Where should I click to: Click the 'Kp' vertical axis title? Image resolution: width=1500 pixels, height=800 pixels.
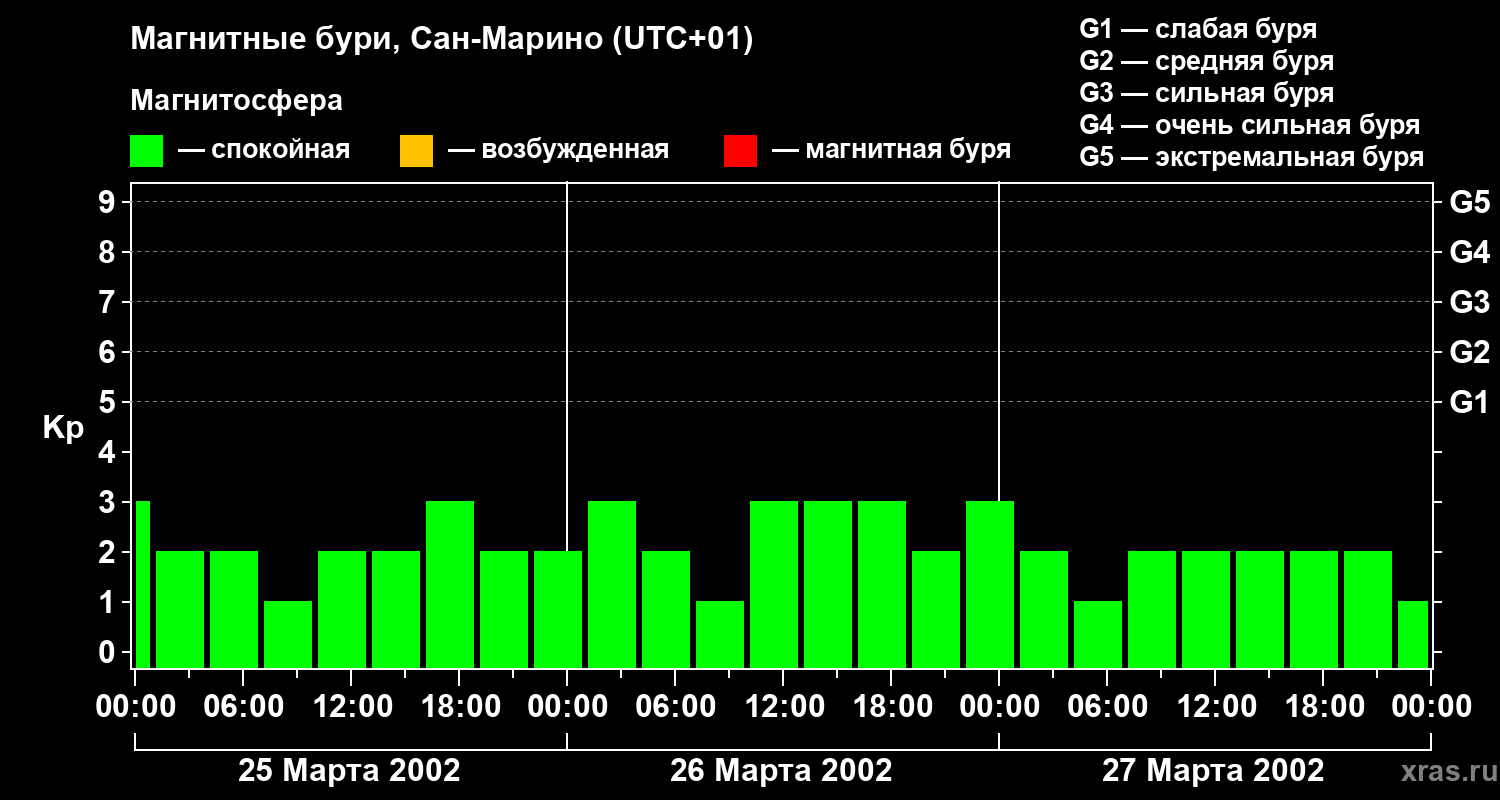63,428
